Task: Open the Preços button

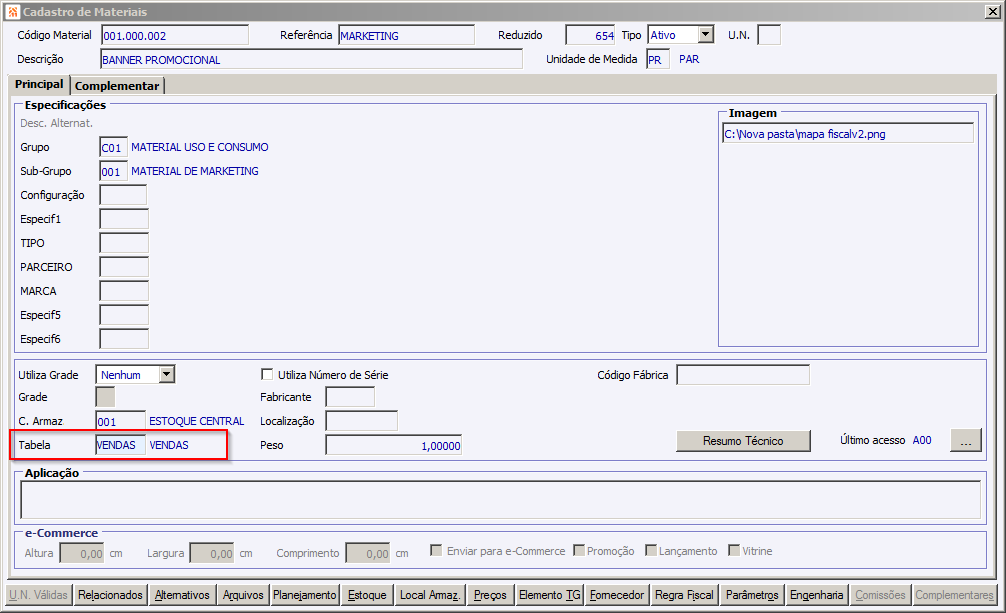Action: [490, 595]
